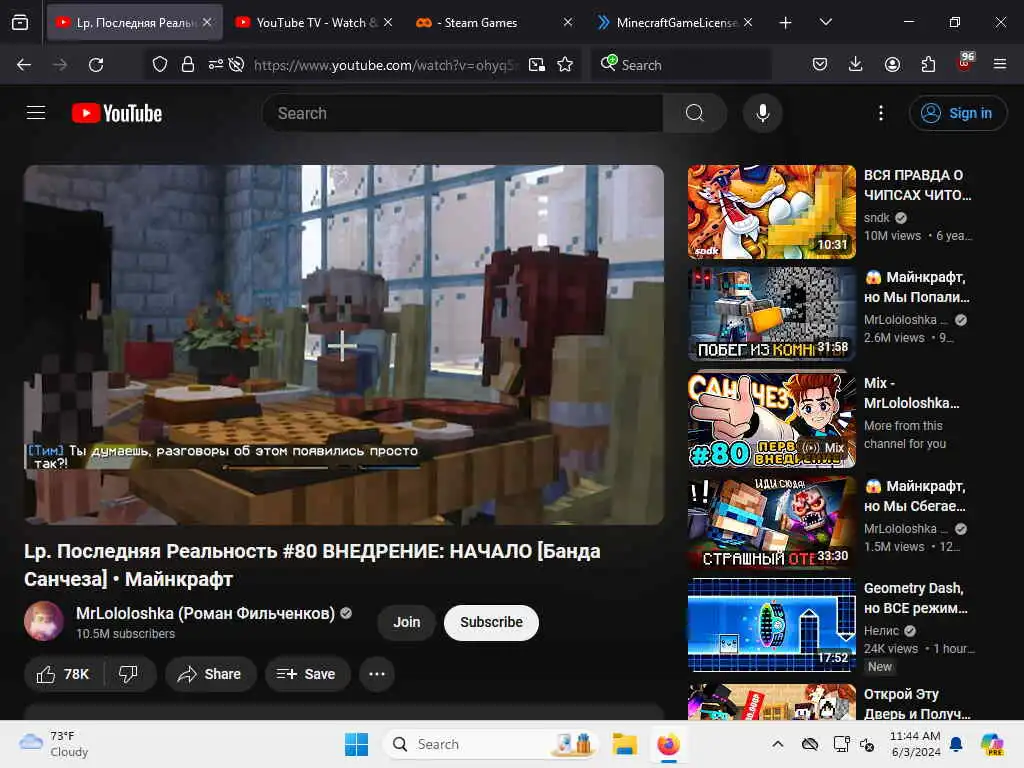Screen dimensions: 1024x768
Task: Open picture-in-picture icon in address bar
Action: click(537, 65)
